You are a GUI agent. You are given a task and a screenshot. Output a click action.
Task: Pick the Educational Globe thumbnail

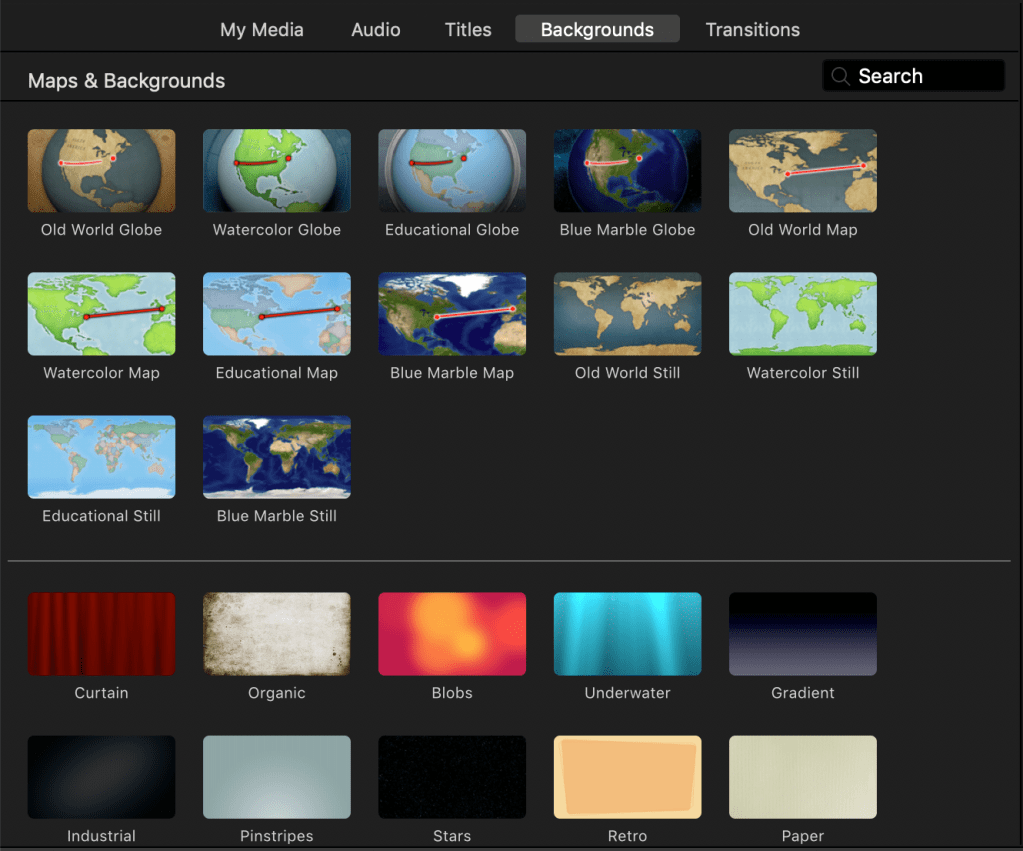tap(452, 171)
